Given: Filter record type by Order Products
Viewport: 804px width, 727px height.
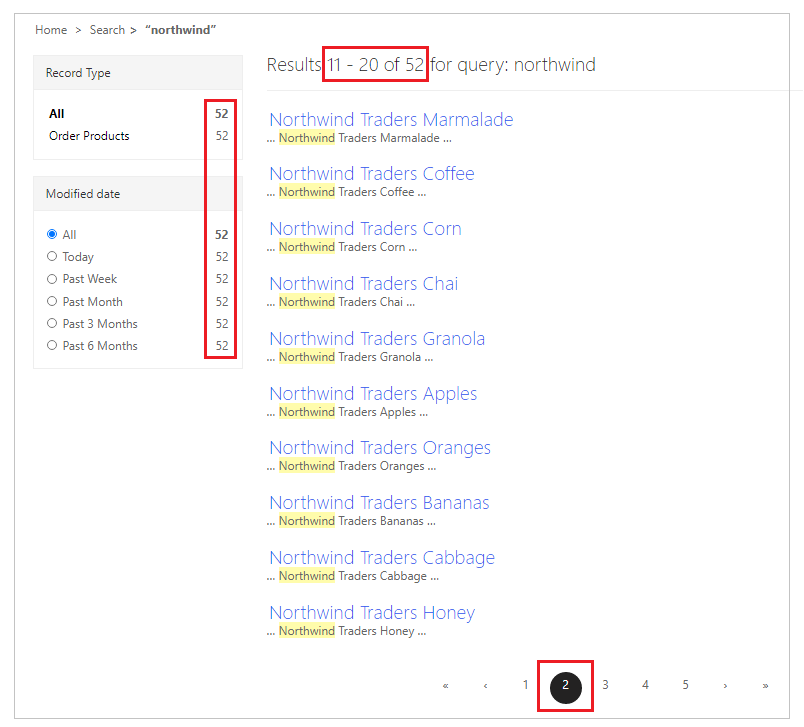Looking at the screenshot, I should pyautogui.click(x=89, y=136).
